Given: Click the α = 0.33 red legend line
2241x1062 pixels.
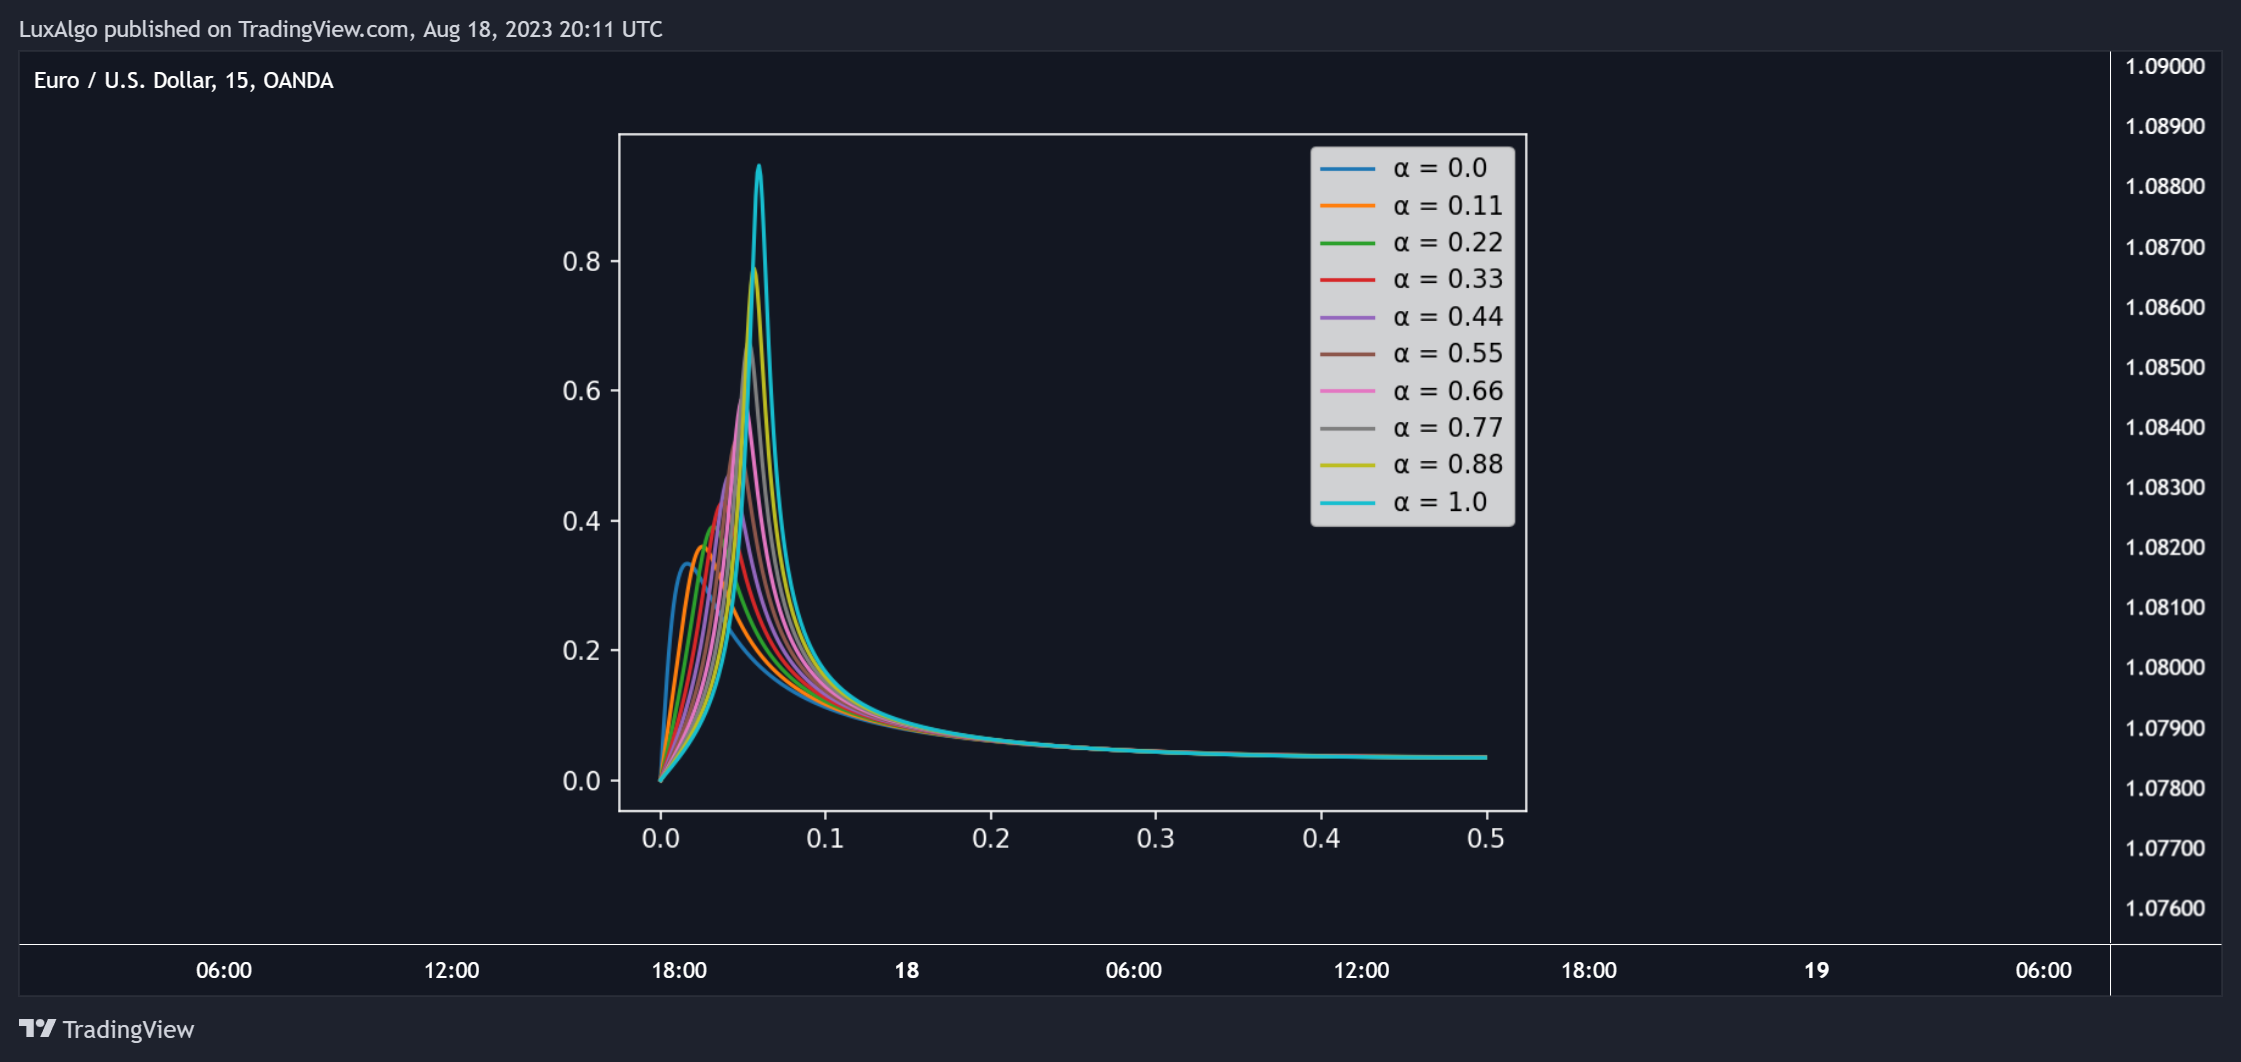Looking at the screenshot, I should [x=1347, y=280].
